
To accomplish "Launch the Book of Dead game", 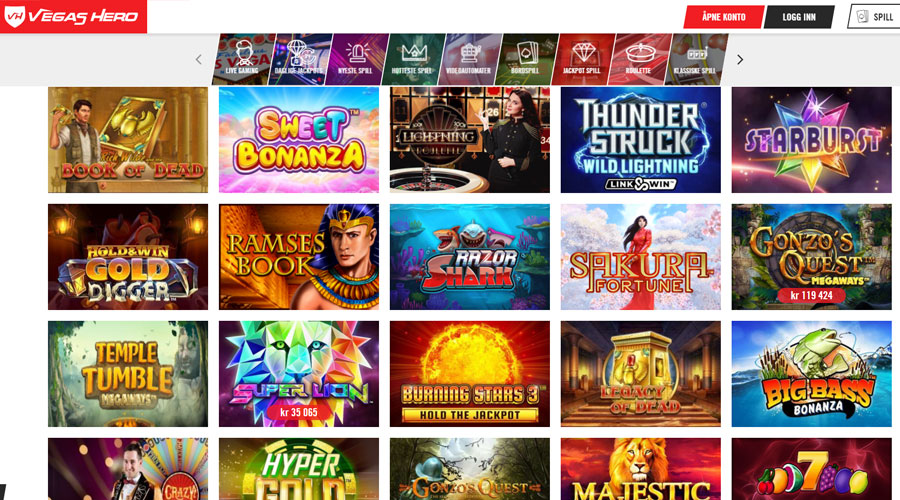I will tap(128, 140).
